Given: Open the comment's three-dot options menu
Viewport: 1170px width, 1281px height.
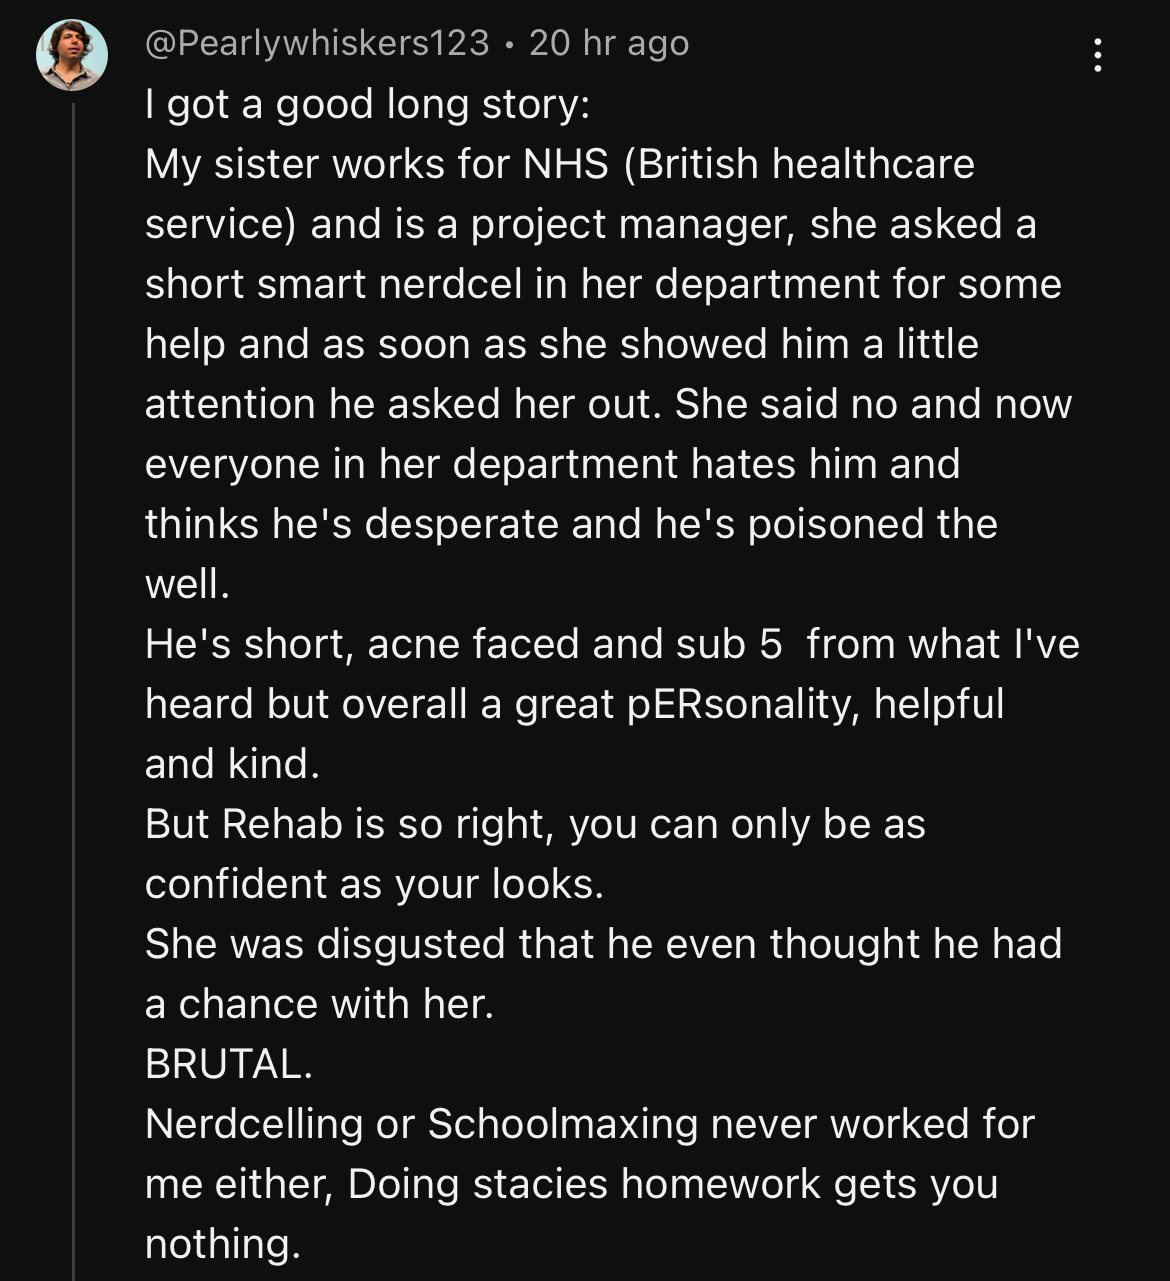Looking at the screenshot, I should pos(1098,55).
